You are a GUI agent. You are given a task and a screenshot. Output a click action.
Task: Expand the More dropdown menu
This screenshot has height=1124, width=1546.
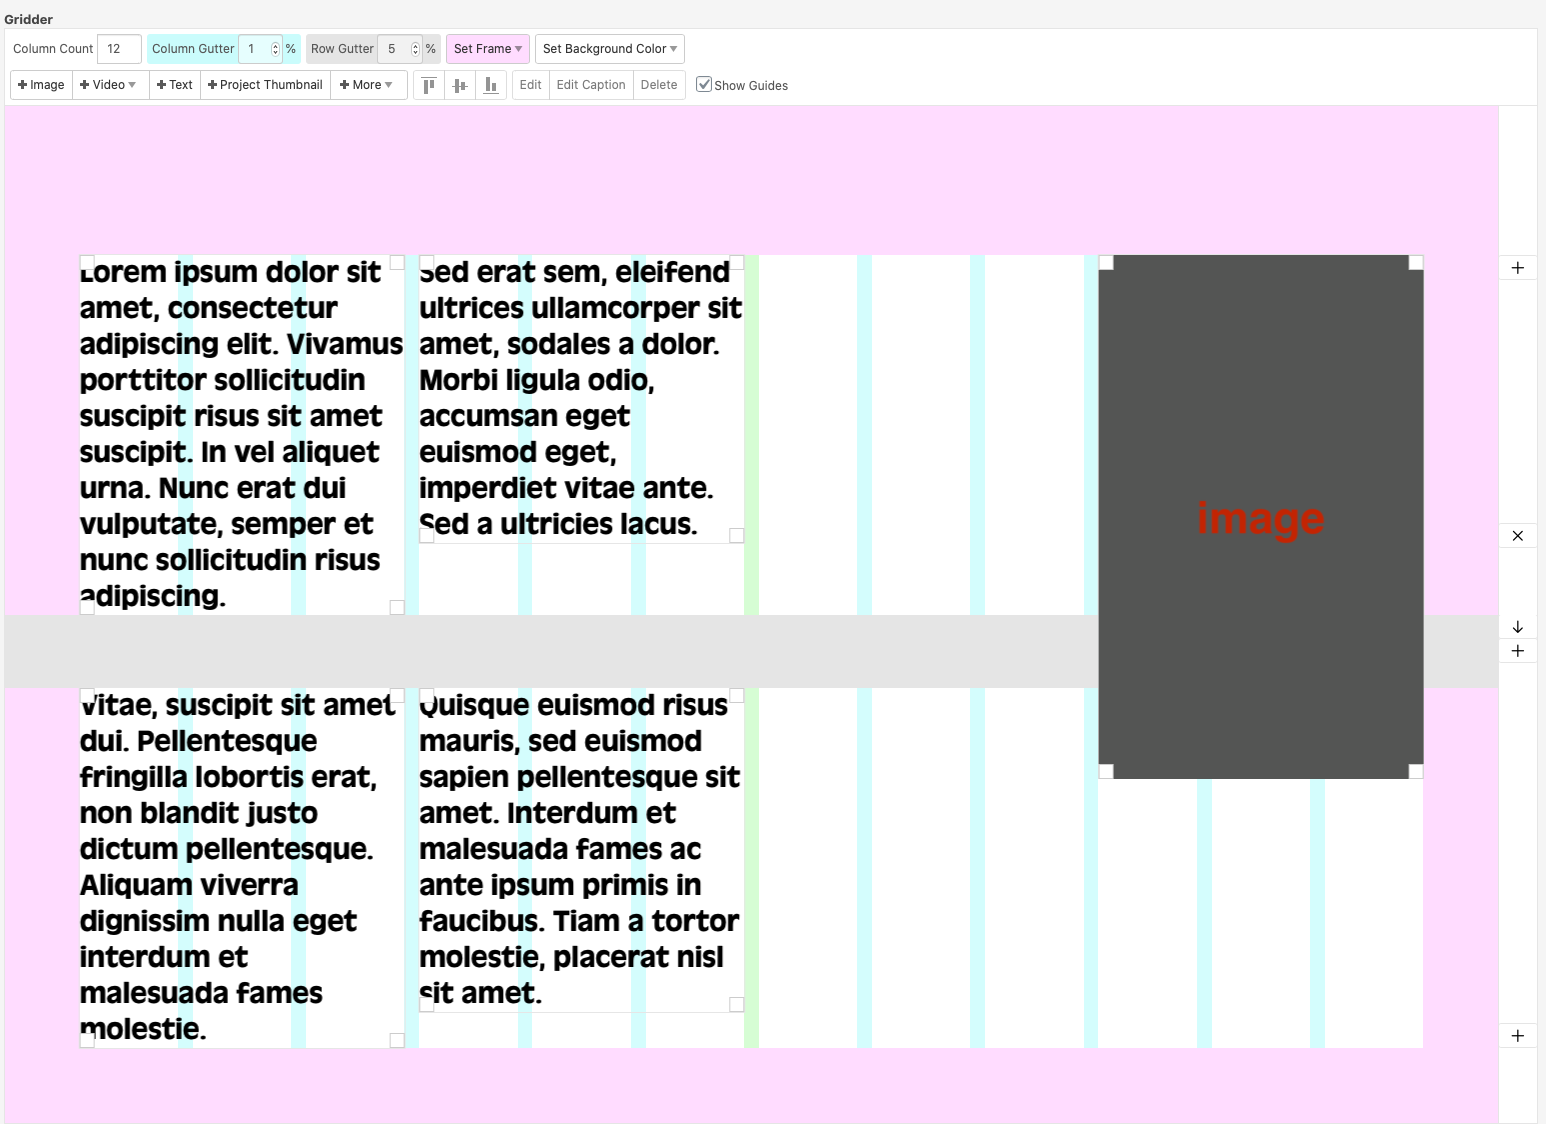tap(366, 85)
